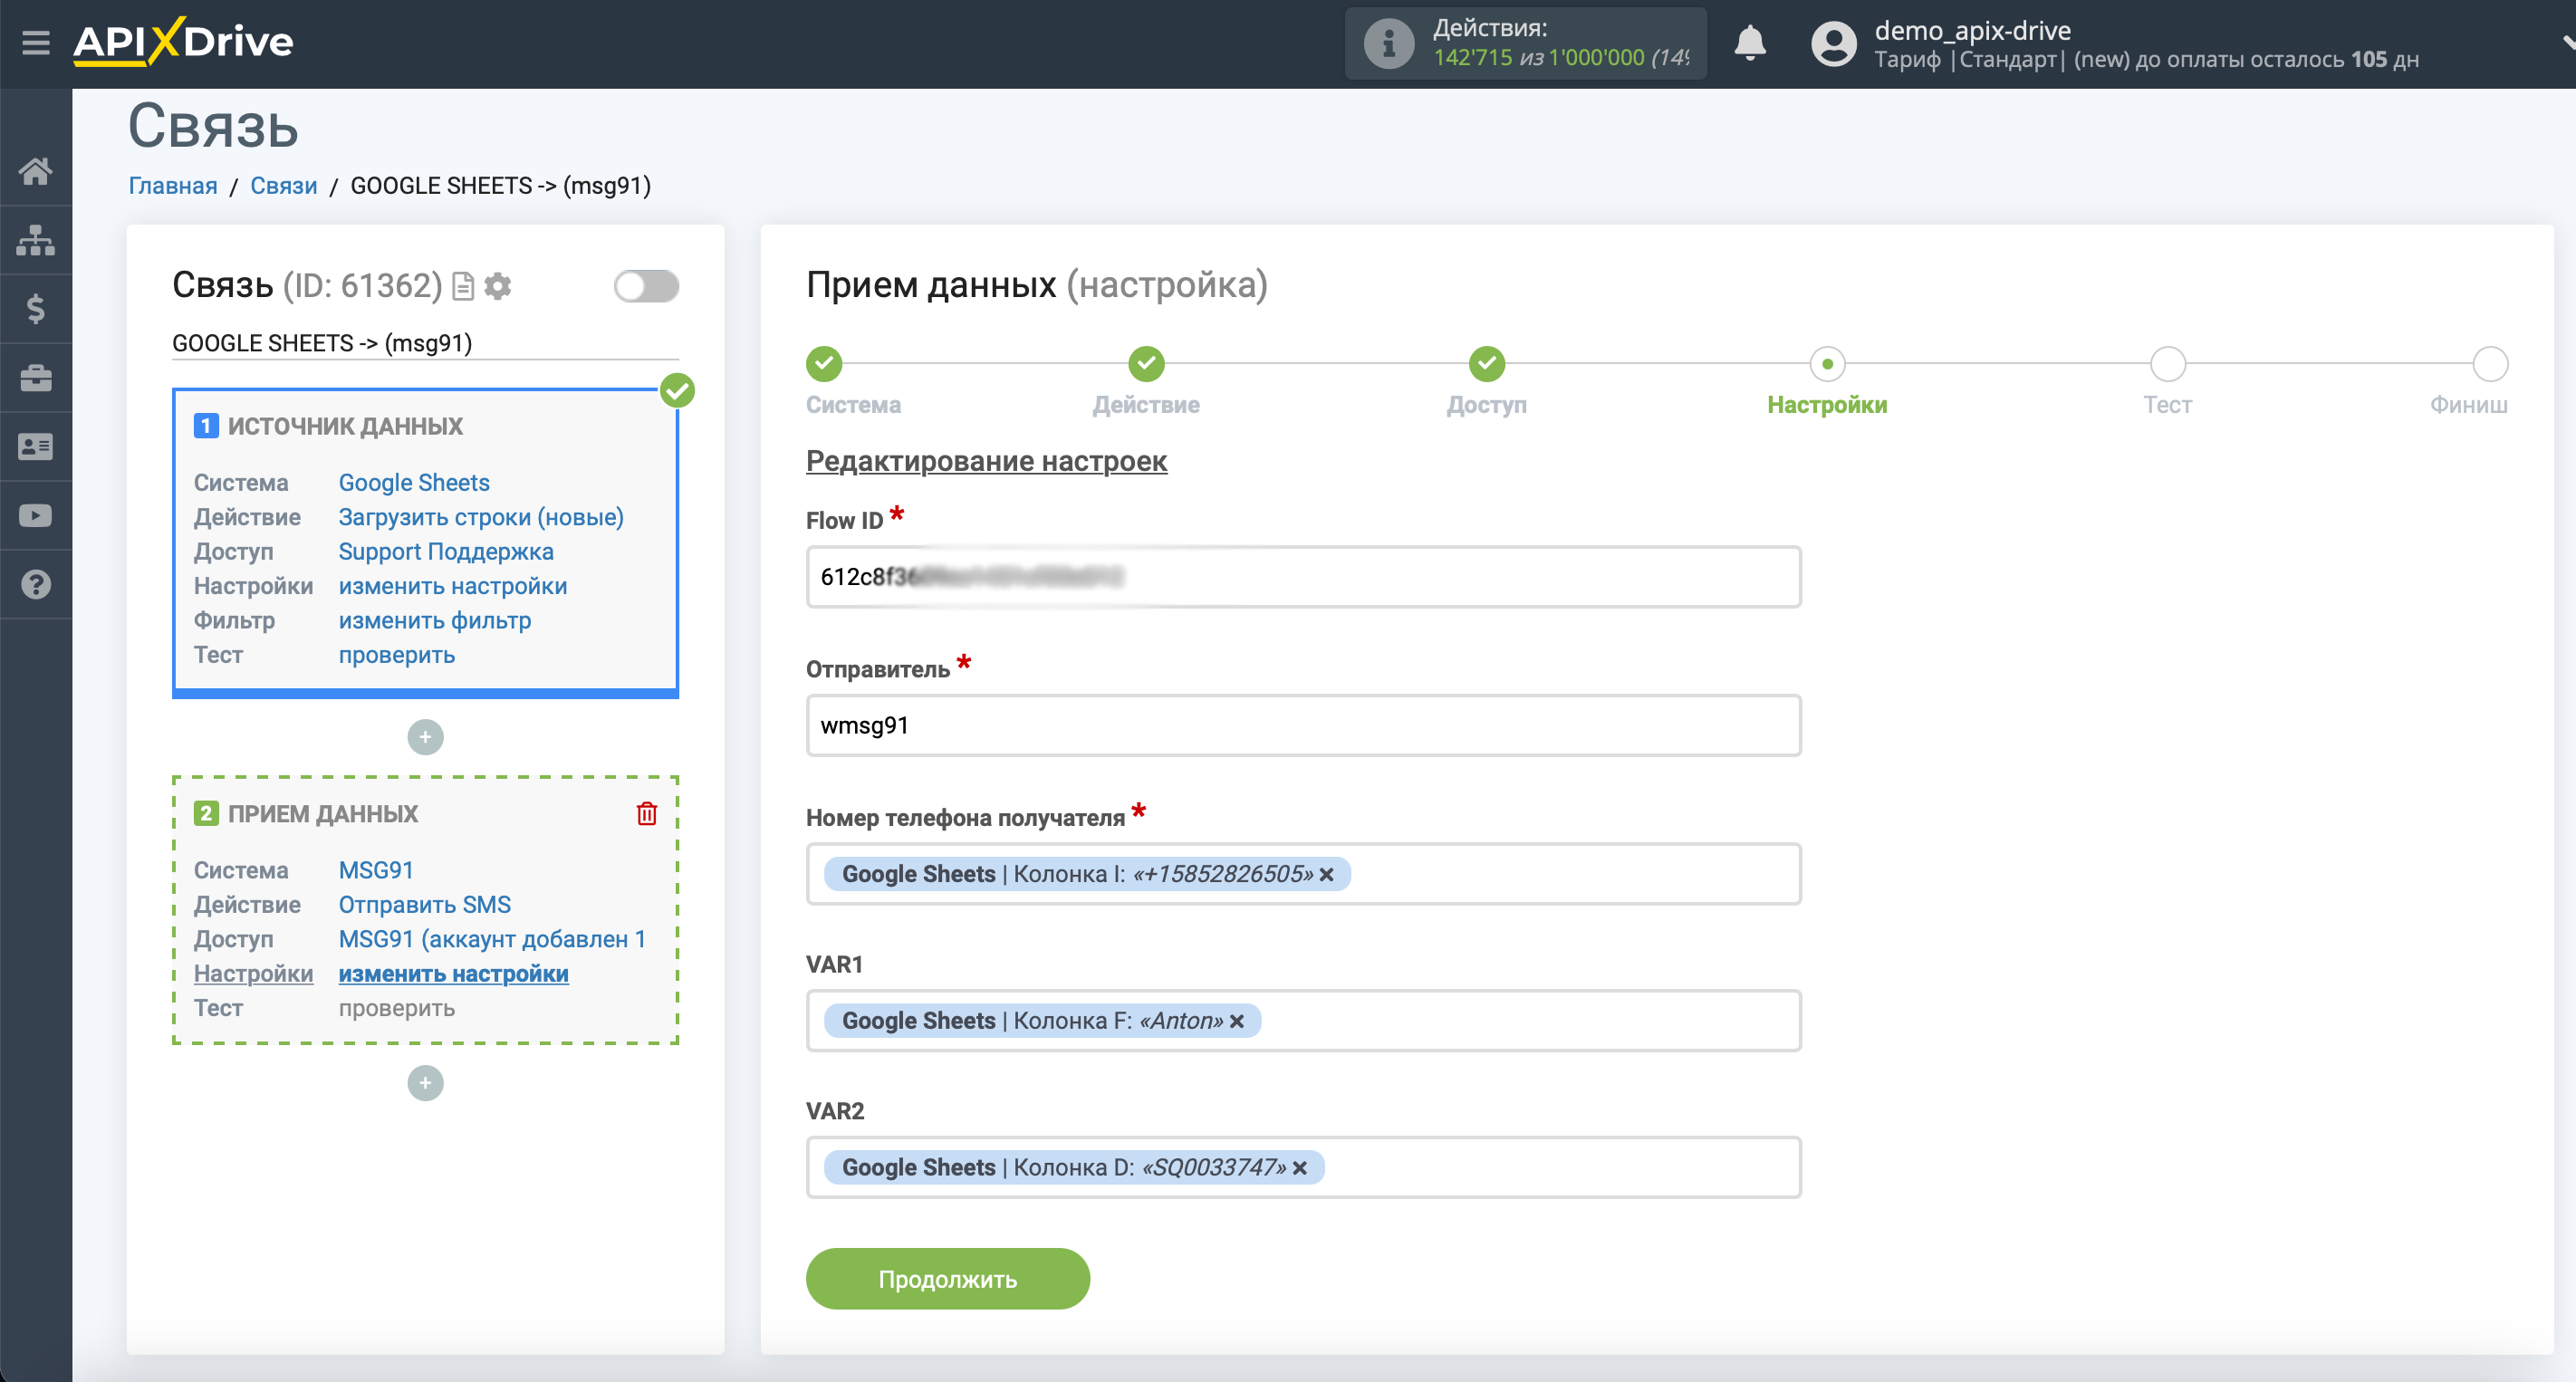The width and height of the screenshot is (2576, 1382).
Task: Open the MSG91 system link
Action: (x=376, y=871)
